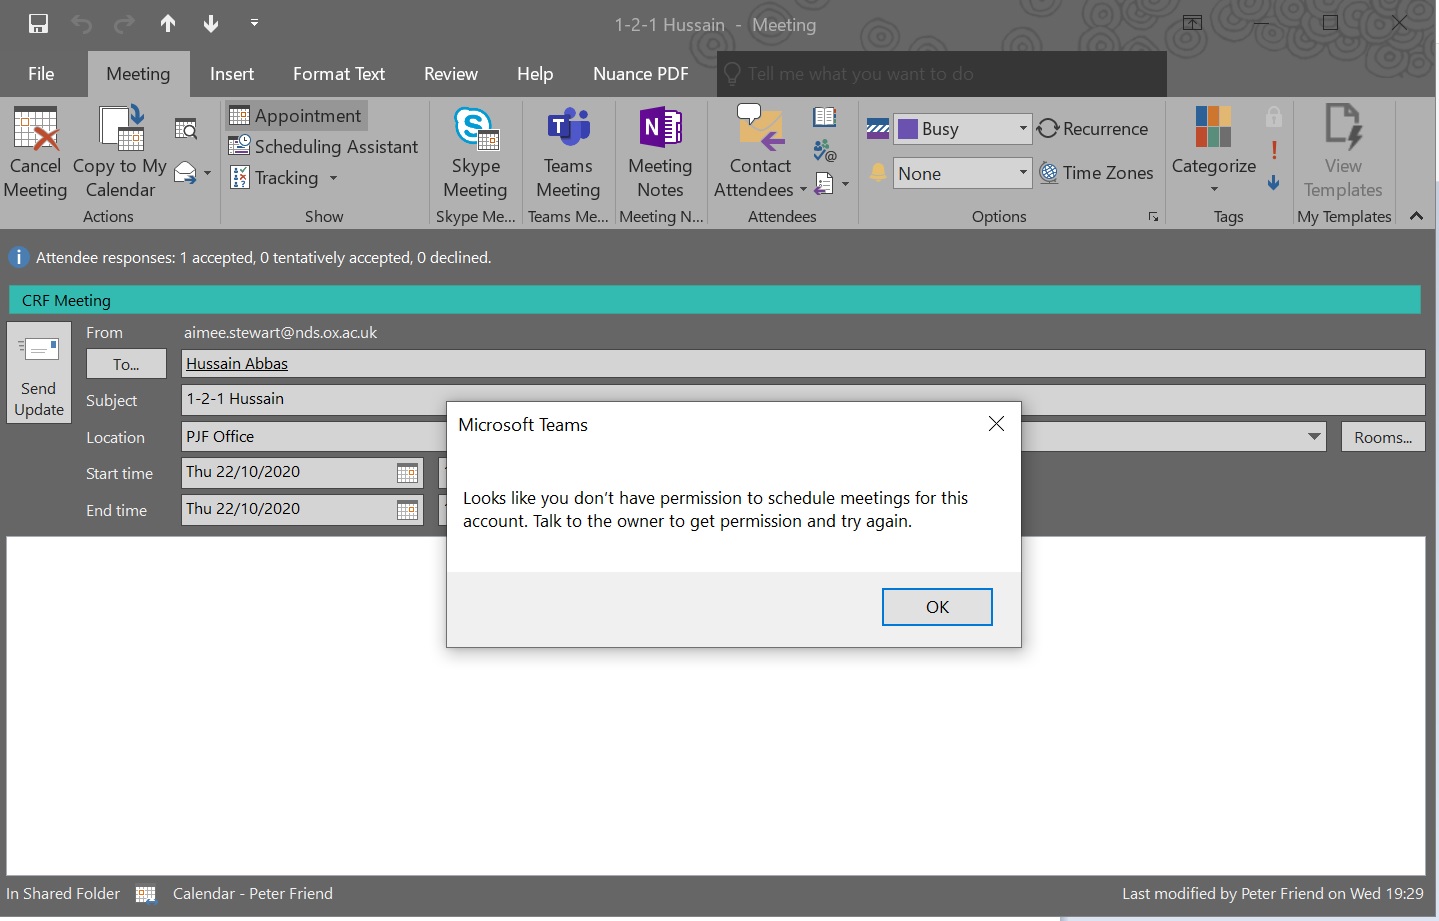Open the Contact Attendees menu
1439x921 pixels.
coord(760,153)
